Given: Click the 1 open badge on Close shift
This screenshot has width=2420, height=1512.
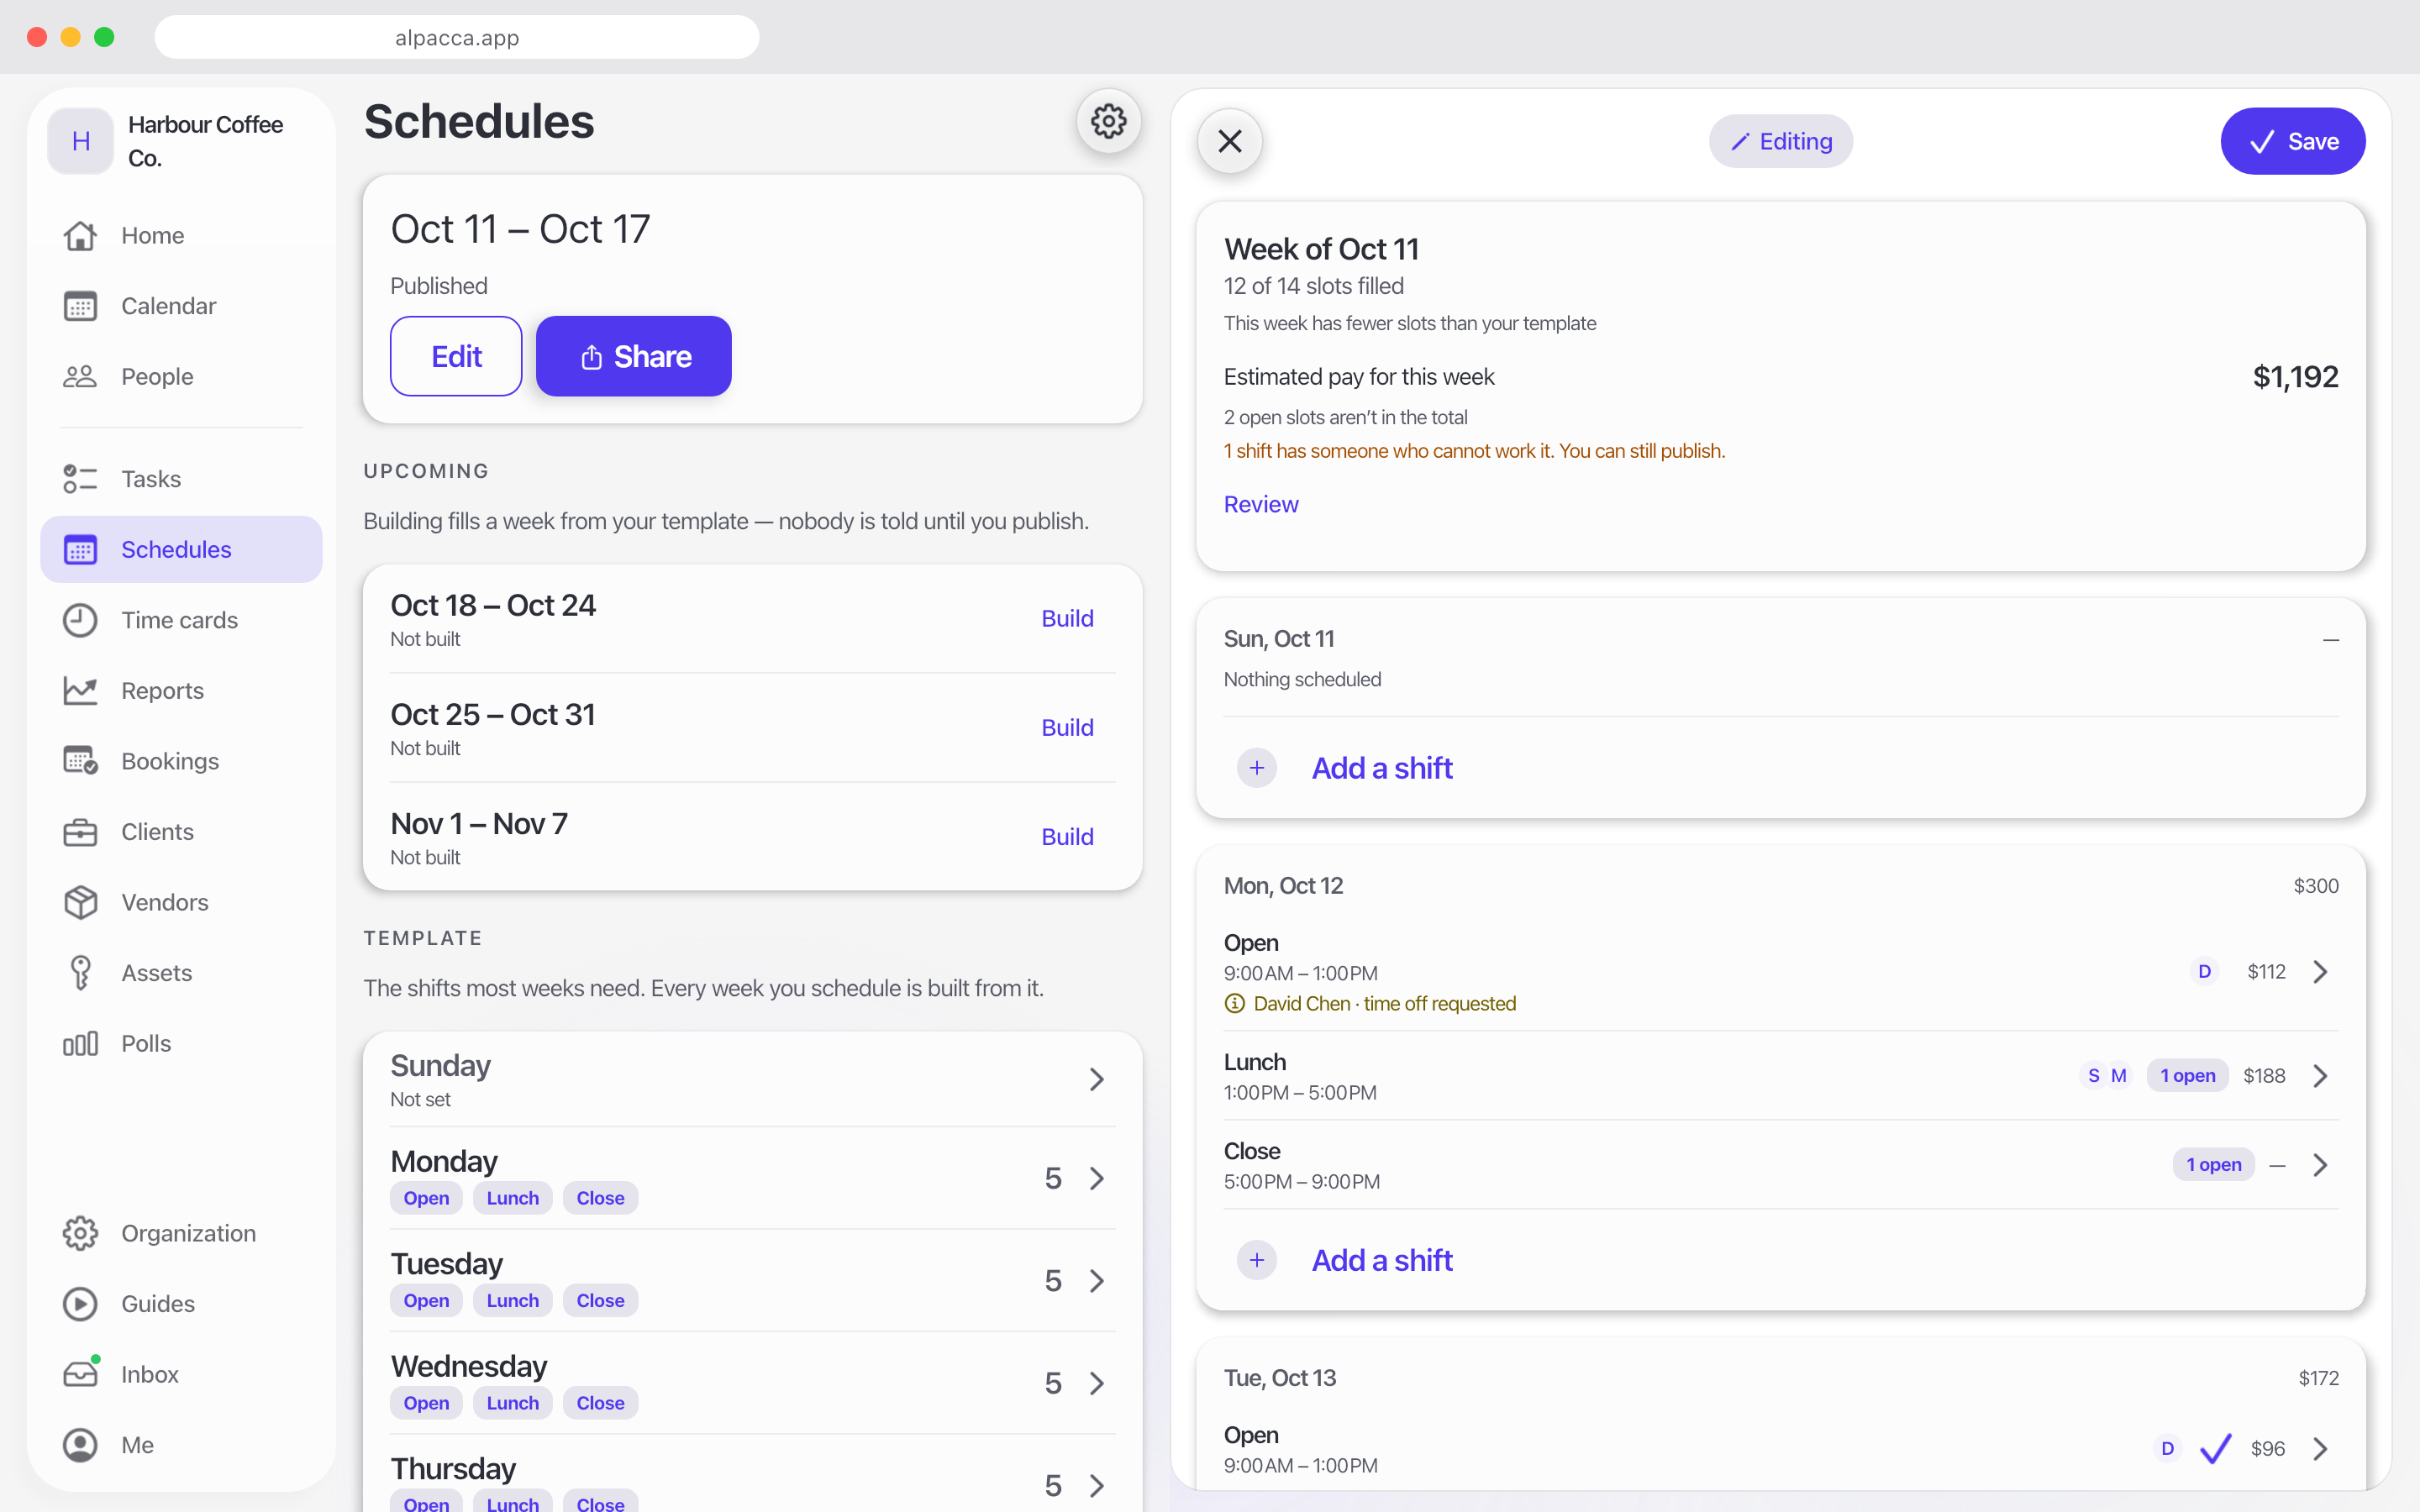Looking at the screenshot, I should click(x=2213, y=1165).
